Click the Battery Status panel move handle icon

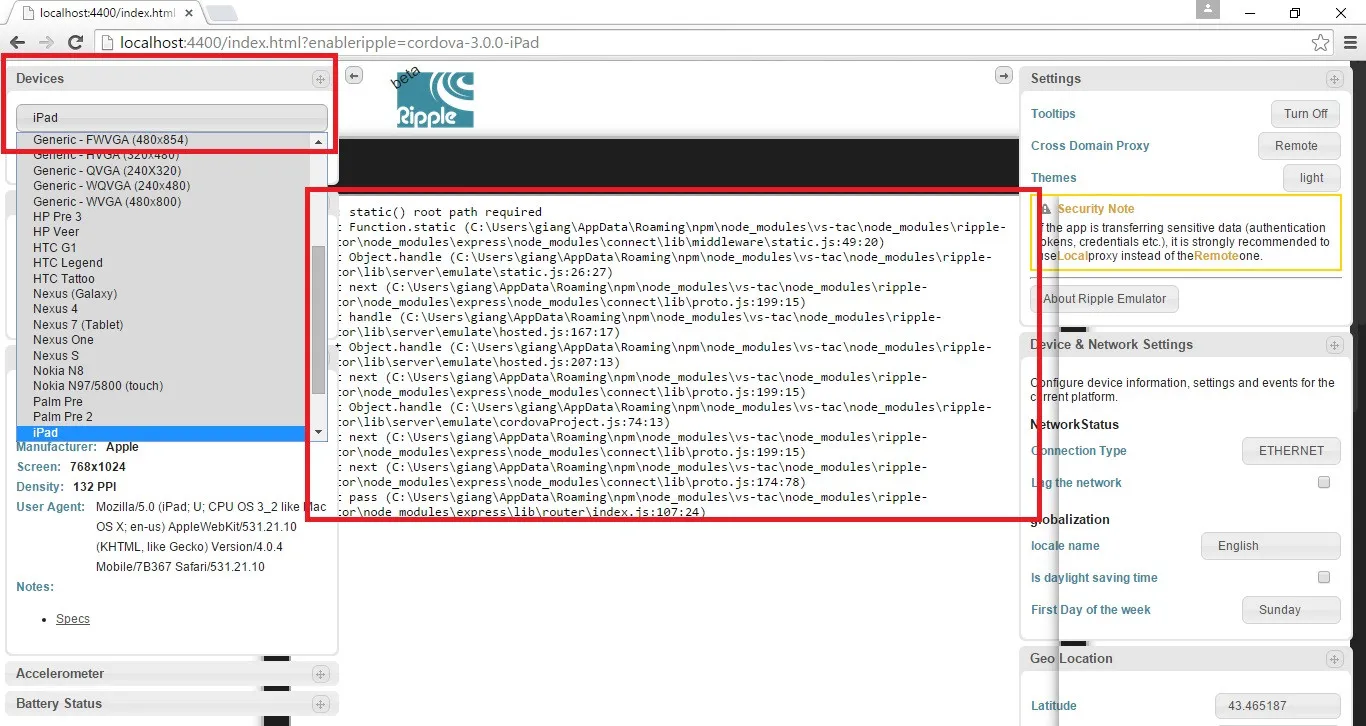click(320, 704)
